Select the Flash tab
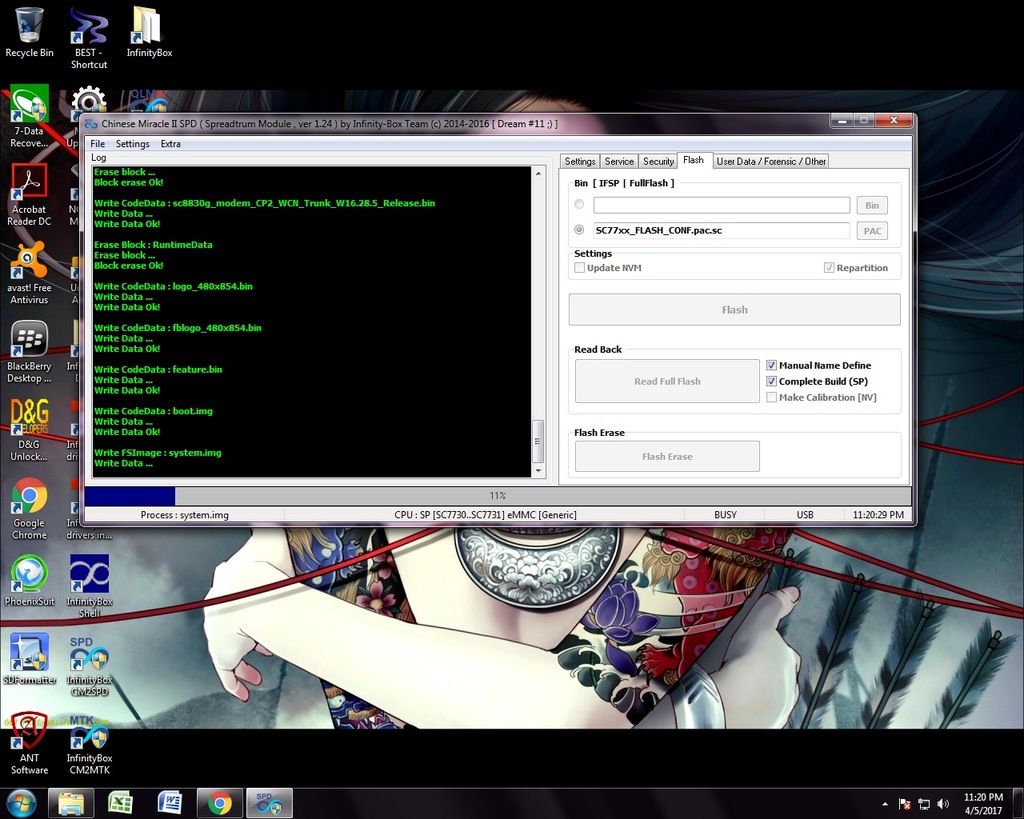Viewport: 1024px width, 819px height. tap(693, 160)
